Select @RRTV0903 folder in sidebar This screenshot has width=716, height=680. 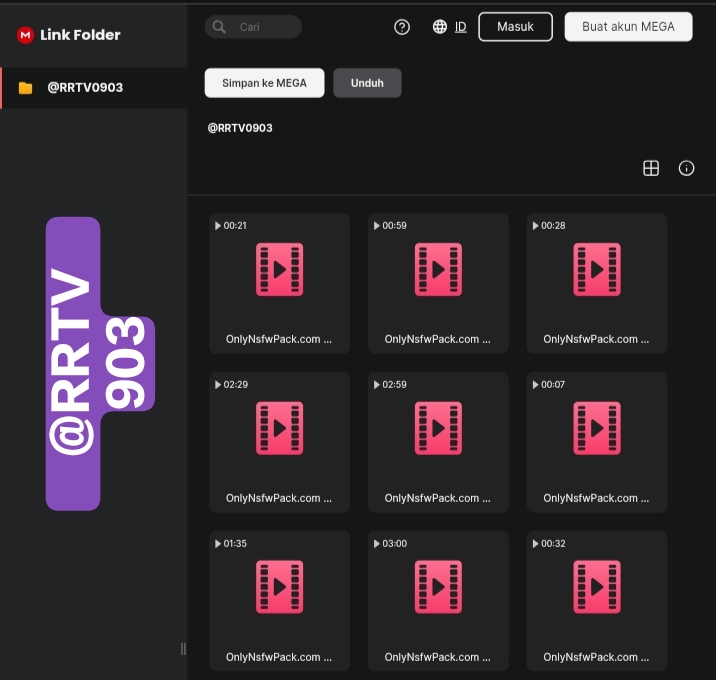tap(94, 88)
